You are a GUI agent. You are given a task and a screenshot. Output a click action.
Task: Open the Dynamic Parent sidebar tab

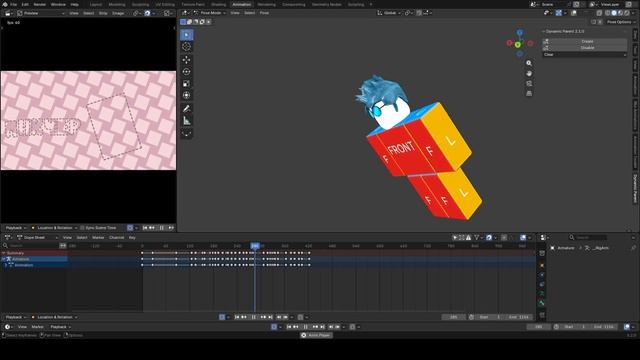pos(635,188)
